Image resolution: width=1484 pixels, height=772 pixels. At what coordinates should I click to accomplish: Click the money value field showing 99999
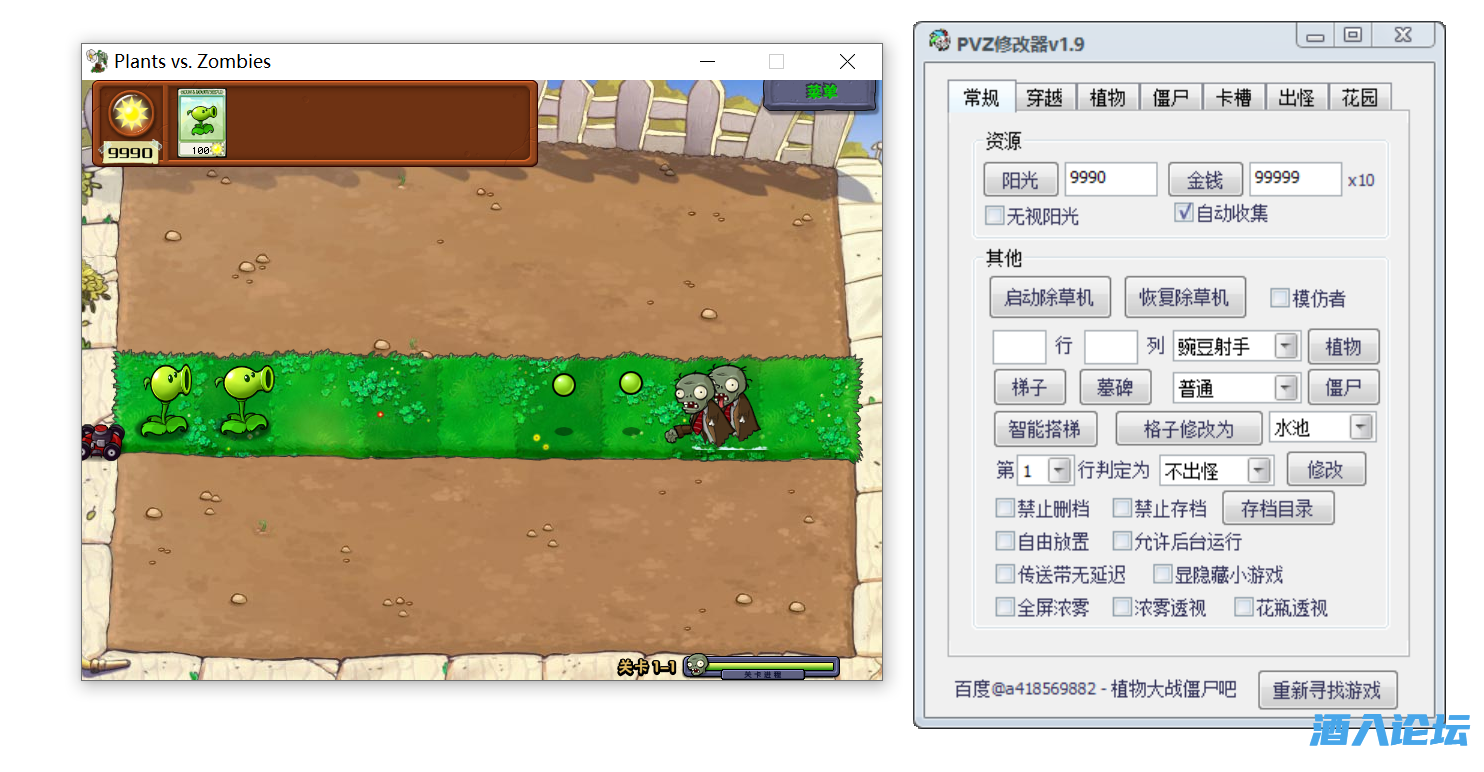point(1295,179)
